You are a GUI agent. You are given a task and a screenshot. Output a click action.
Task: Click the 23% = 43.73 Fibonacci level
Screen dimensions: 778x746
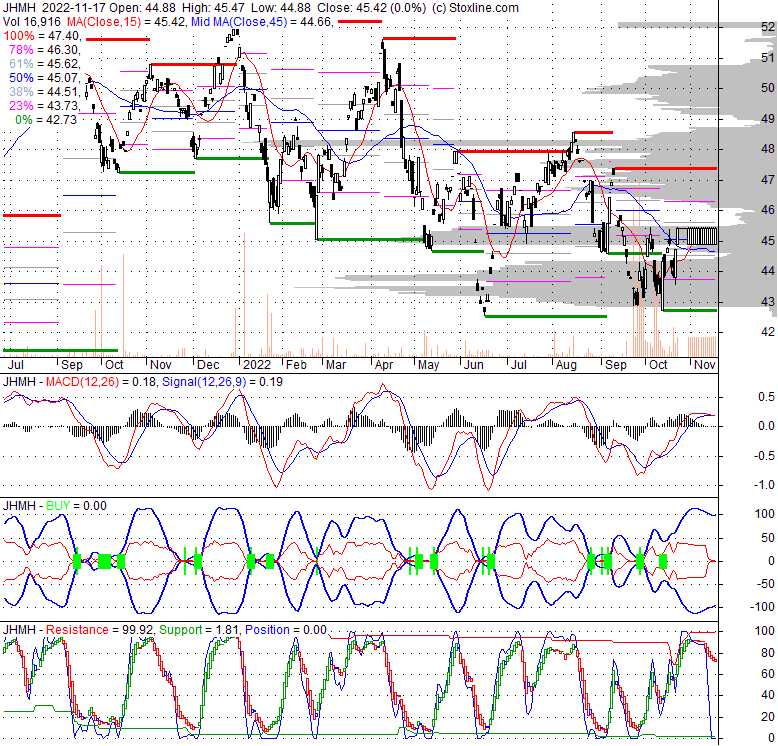click(x=45, y=106)
